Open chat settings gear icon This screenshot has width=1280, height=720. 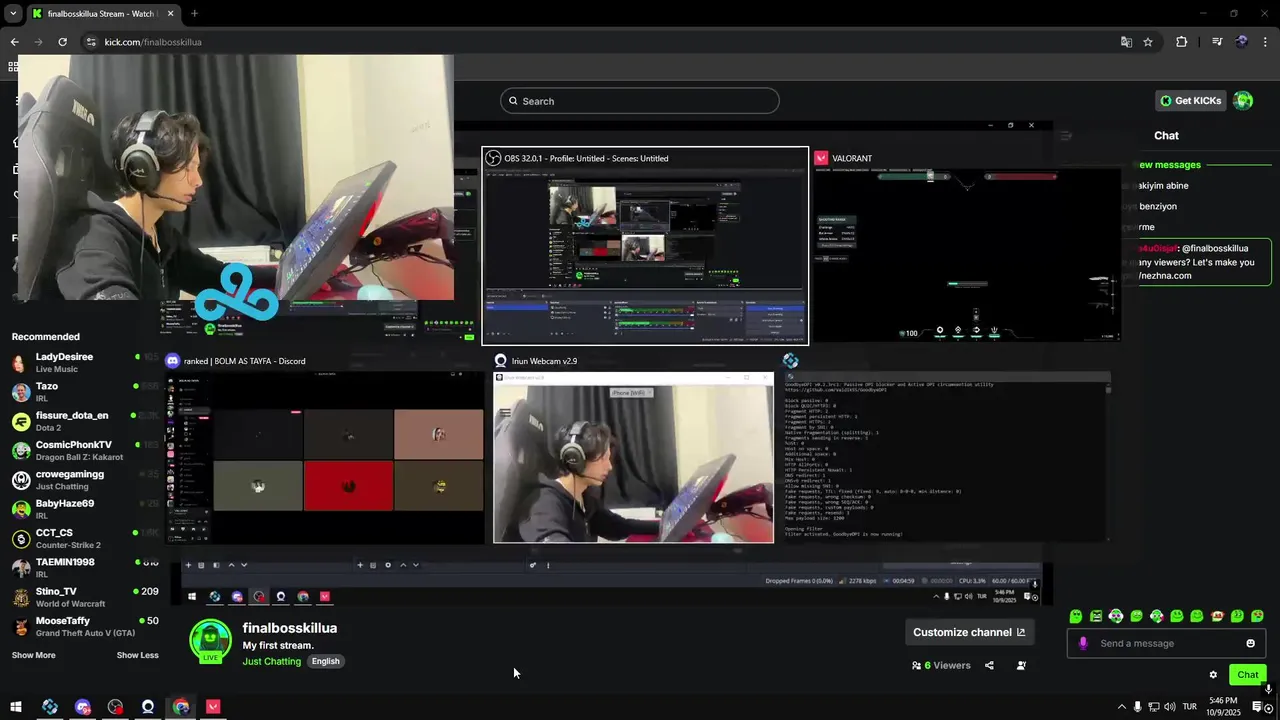tap(1213, 675)
